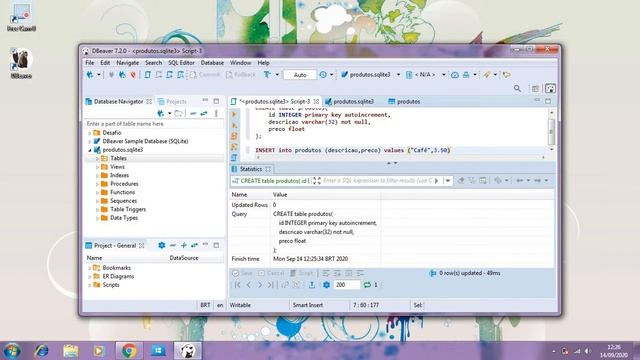Select the Sequences folder
640x360 pixels.
123,201
